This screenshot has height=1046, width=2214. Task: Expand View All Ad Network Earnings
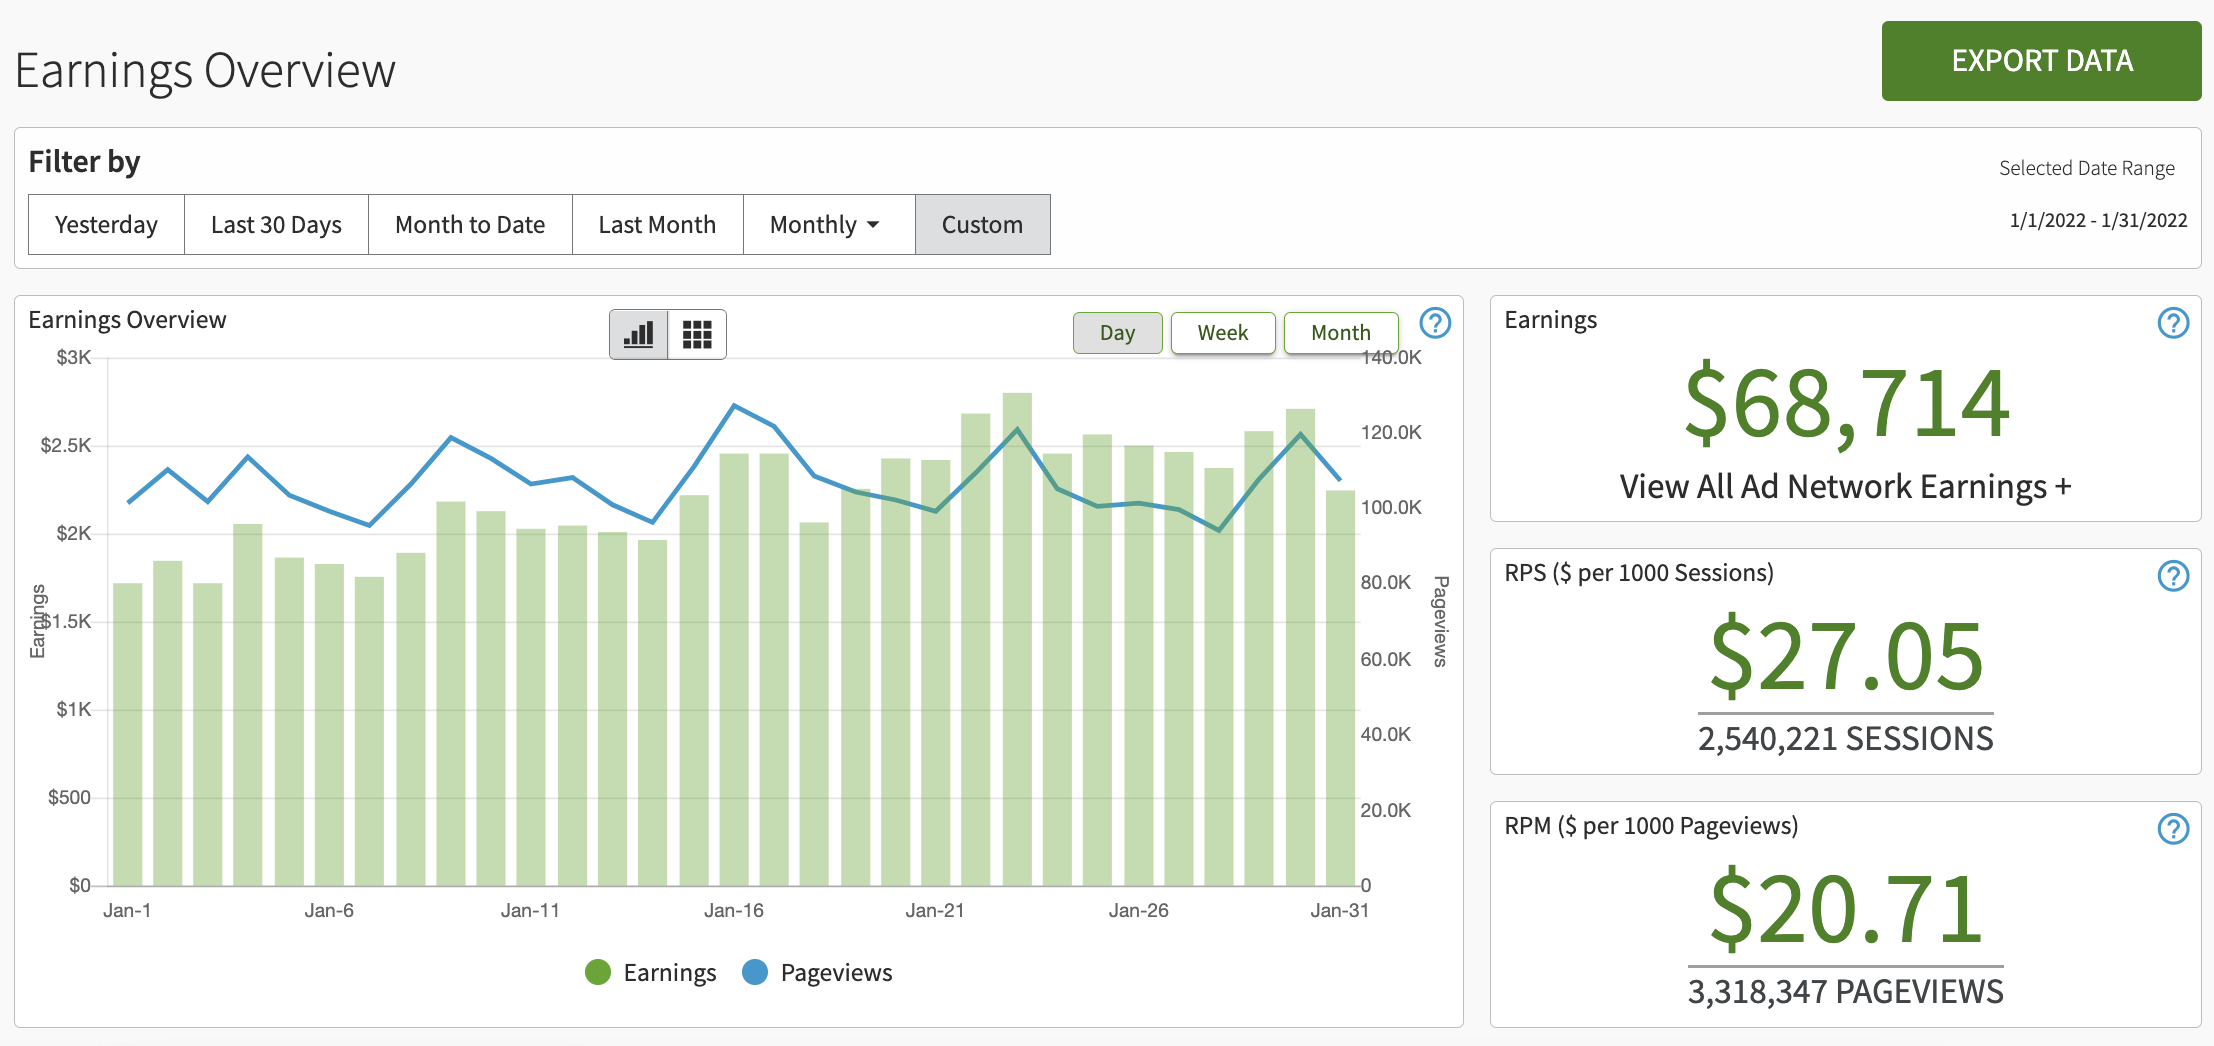click(x=1845, y=487)
